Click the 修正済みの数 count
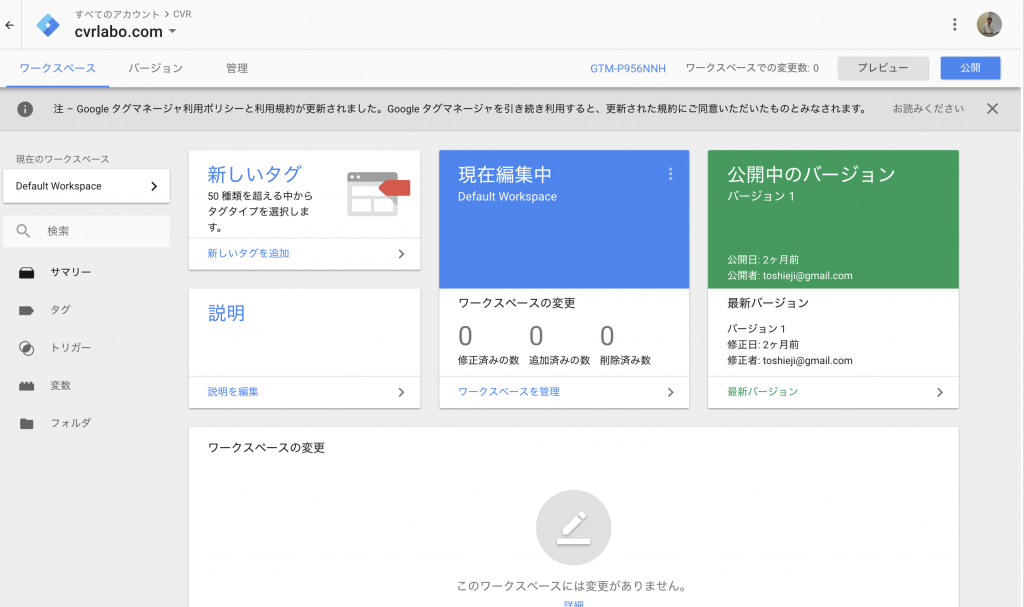This screenshot has height=607, width=1024. coord(465,336)
